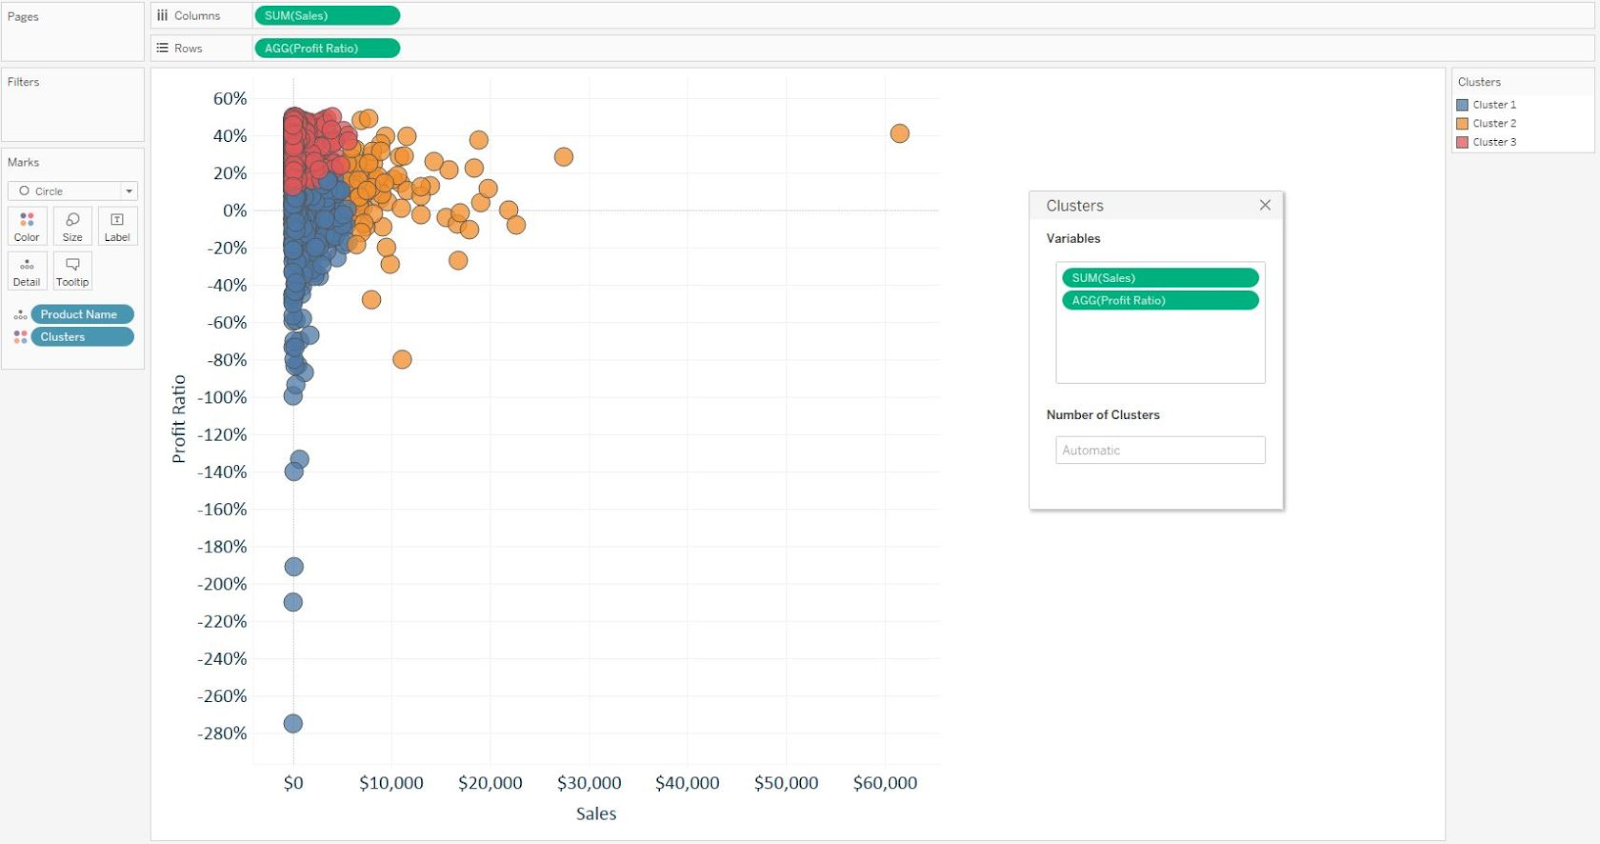The image size is (1600, 844).
Task: Click the color icon beside Clusters pill
Action: [20, 337]
